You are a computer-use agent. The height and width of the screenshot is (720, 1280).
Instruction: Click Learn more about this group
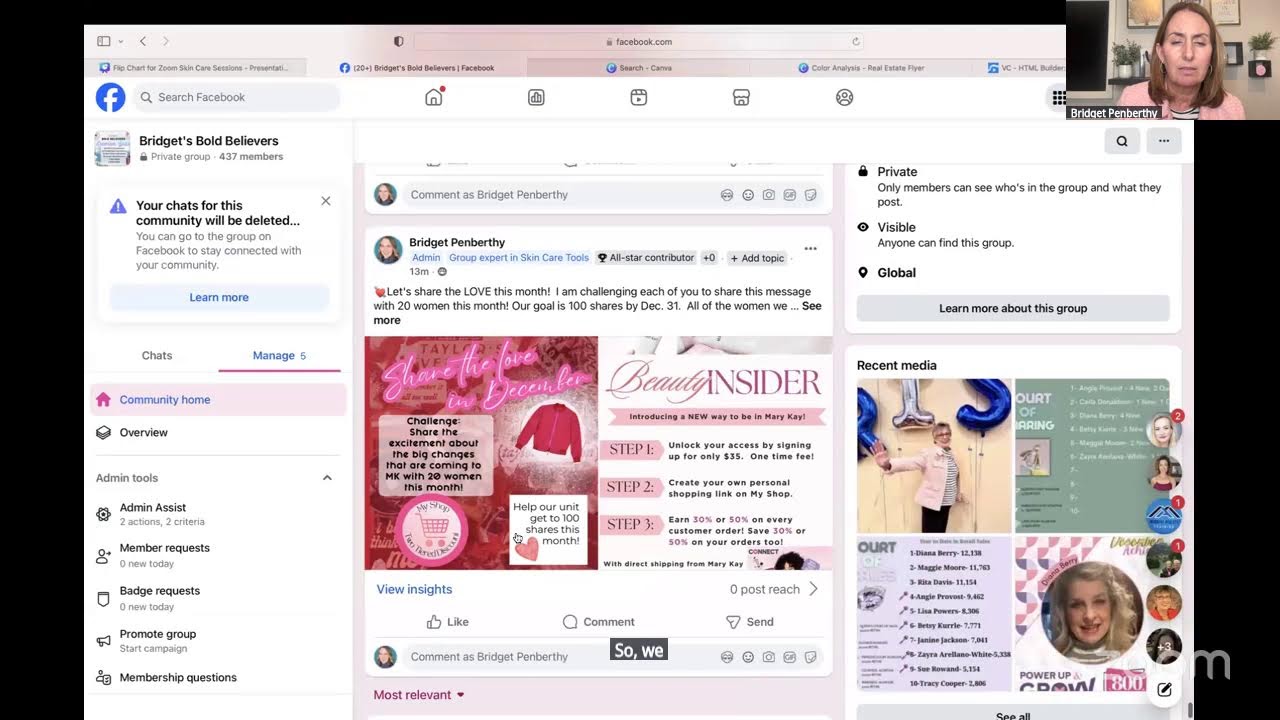(1013, 308)
